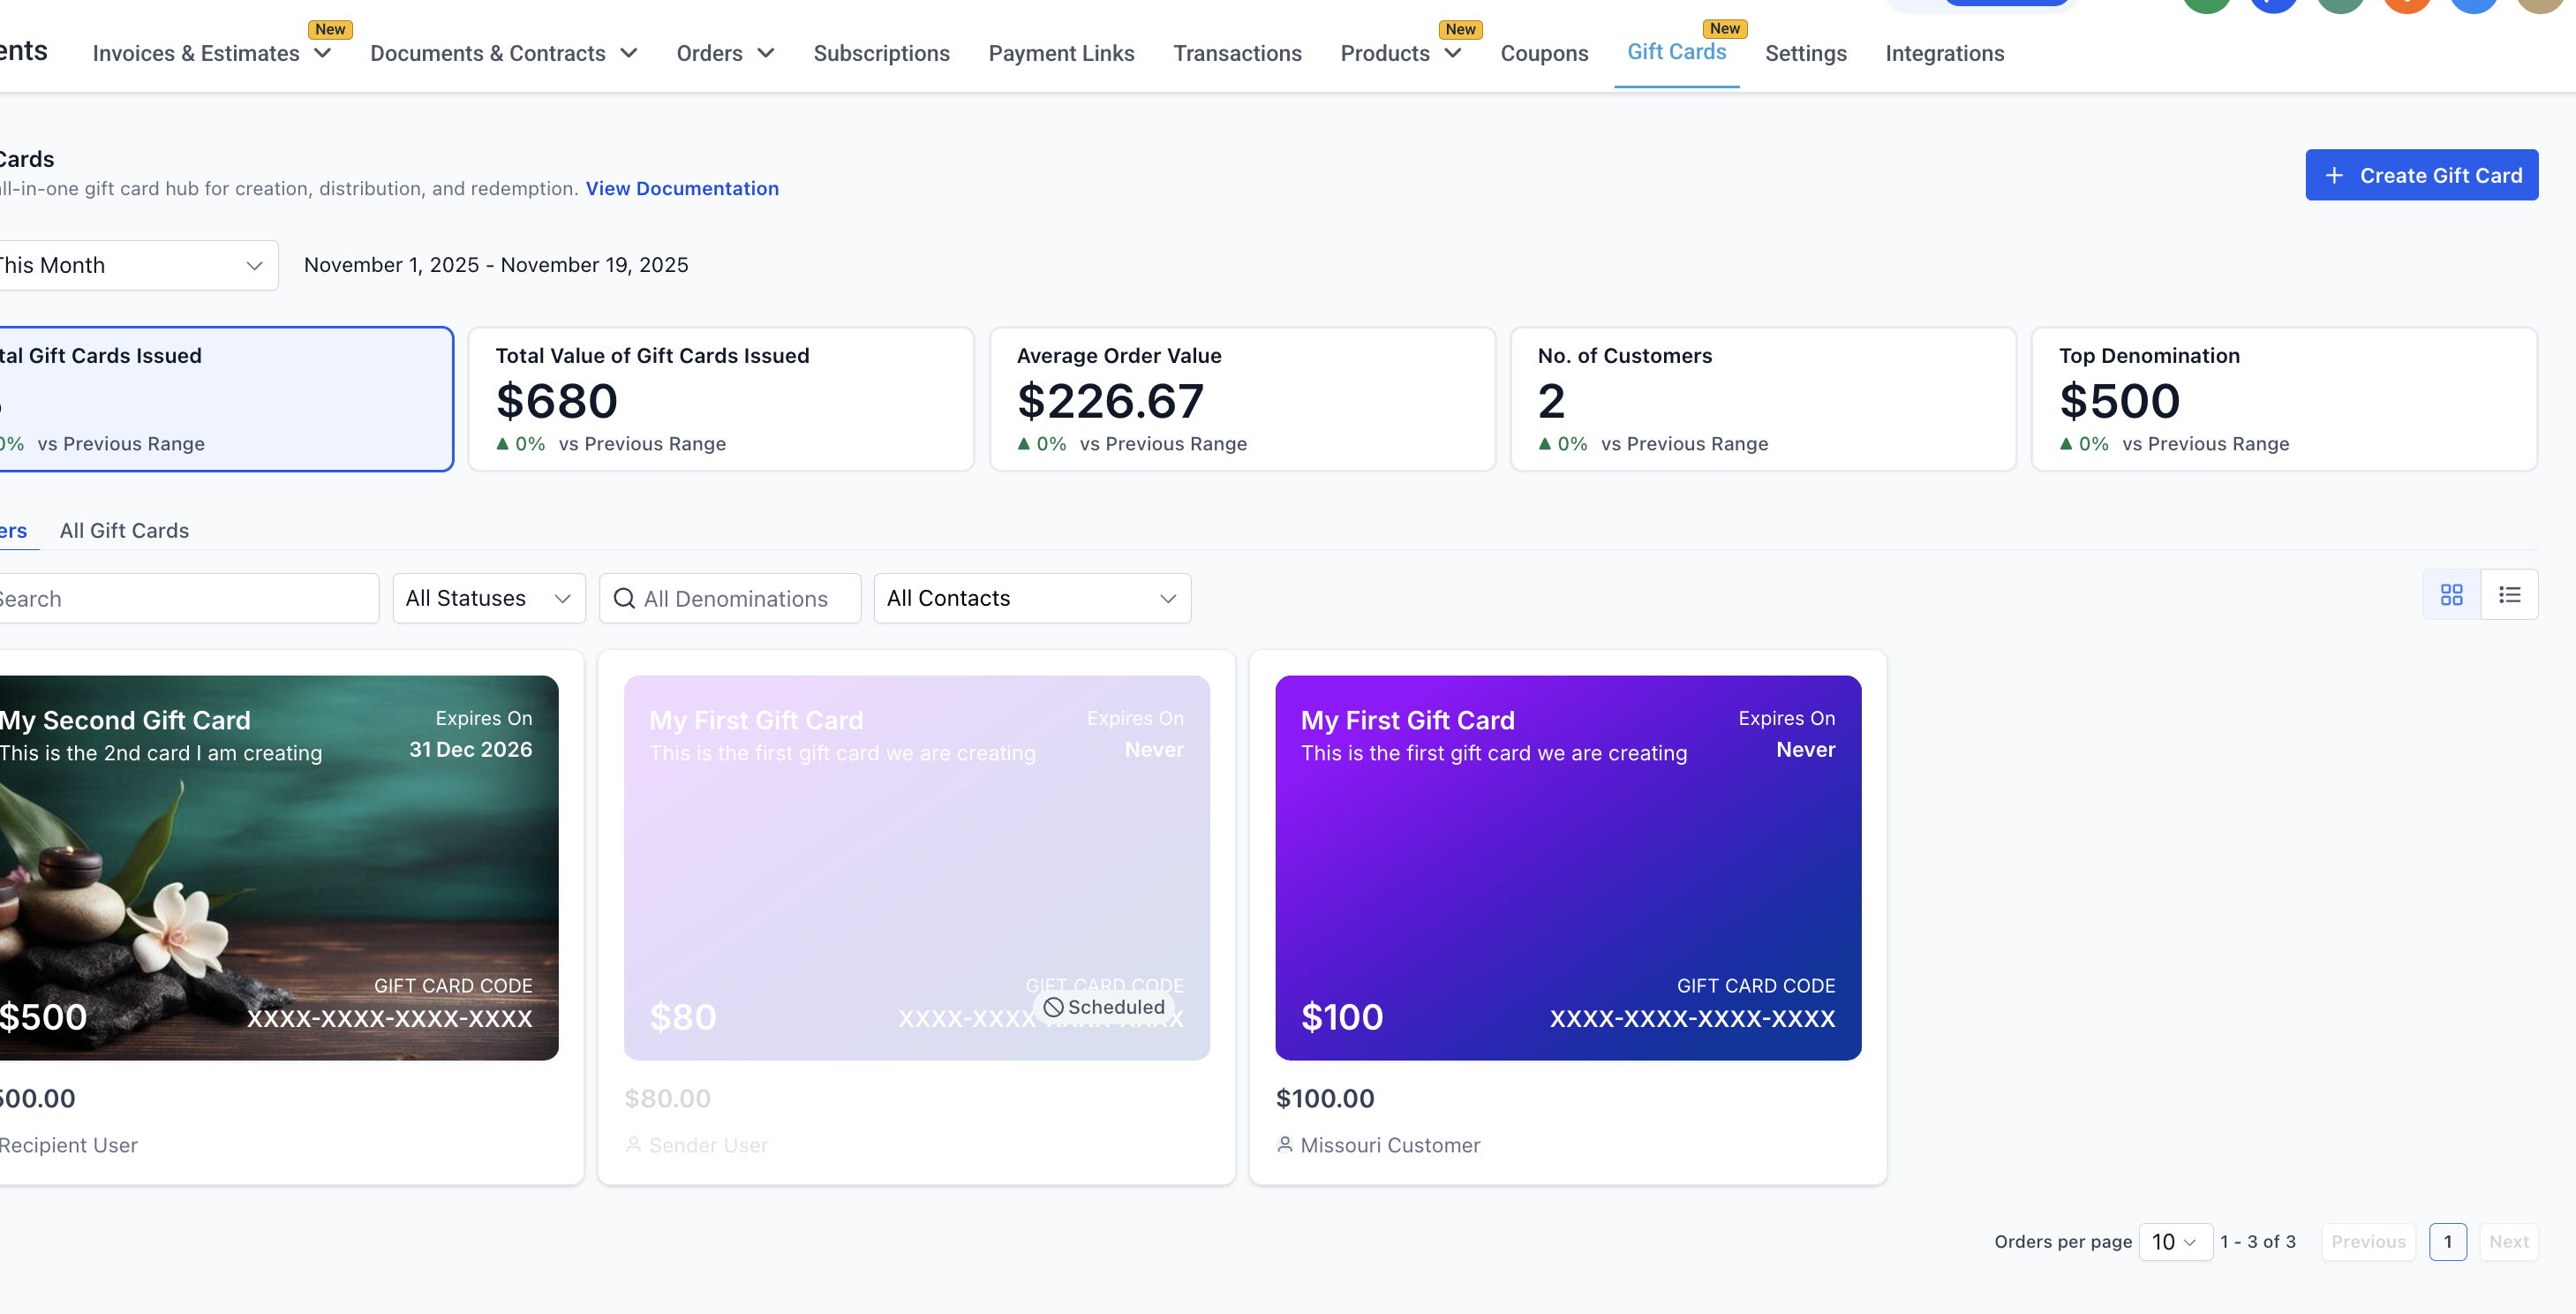Click page number 1 in pagination
This screenshot has height=1314, width=2576.
pyautogui.click(x=2447, y=1241)
